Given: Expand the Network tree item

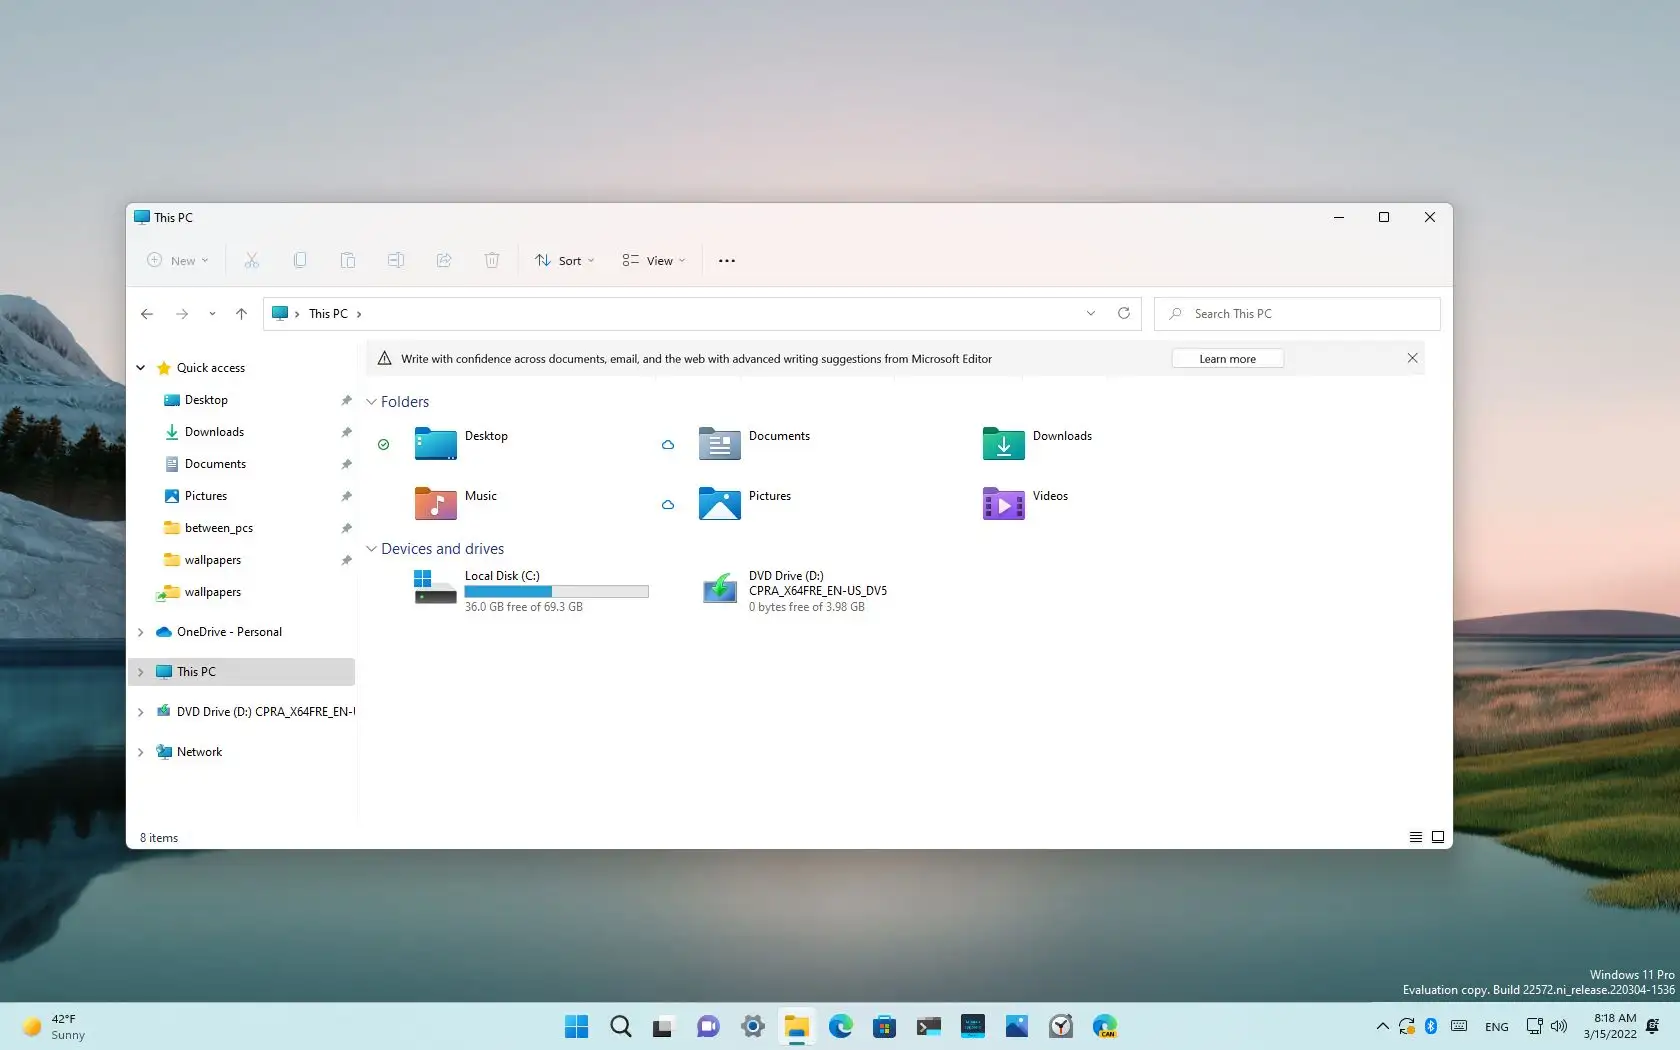Looking at the screenshot, I should coord(140,752).
